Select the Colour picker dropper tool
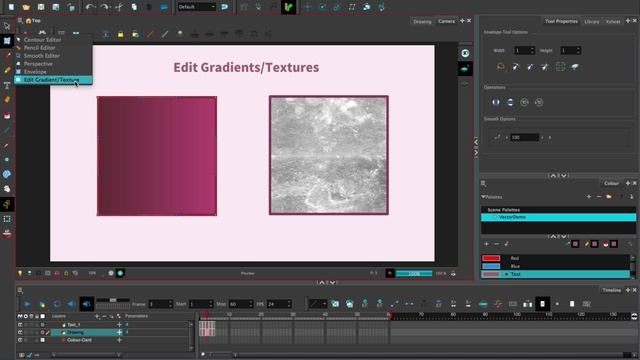 (7, 145)
